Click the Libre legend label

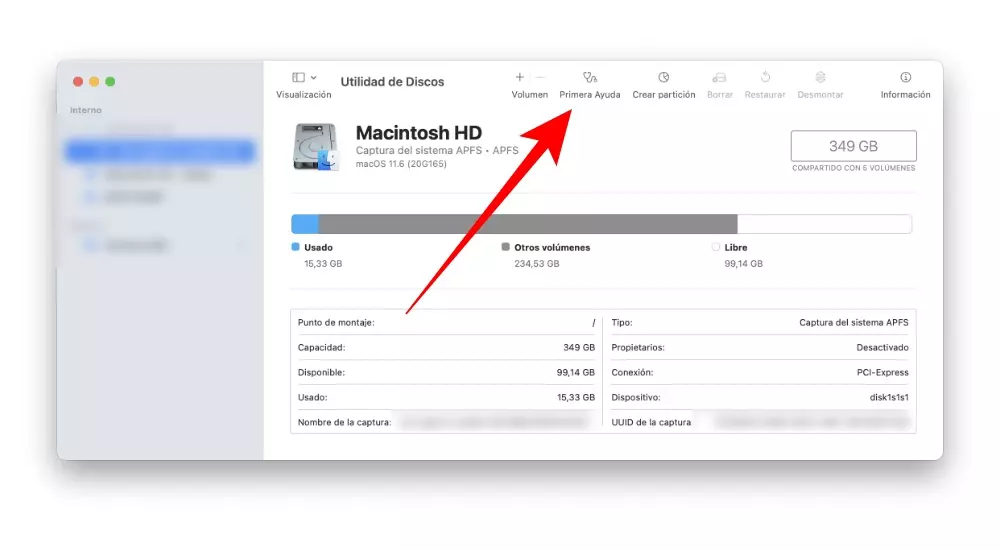tap(735, 247)
